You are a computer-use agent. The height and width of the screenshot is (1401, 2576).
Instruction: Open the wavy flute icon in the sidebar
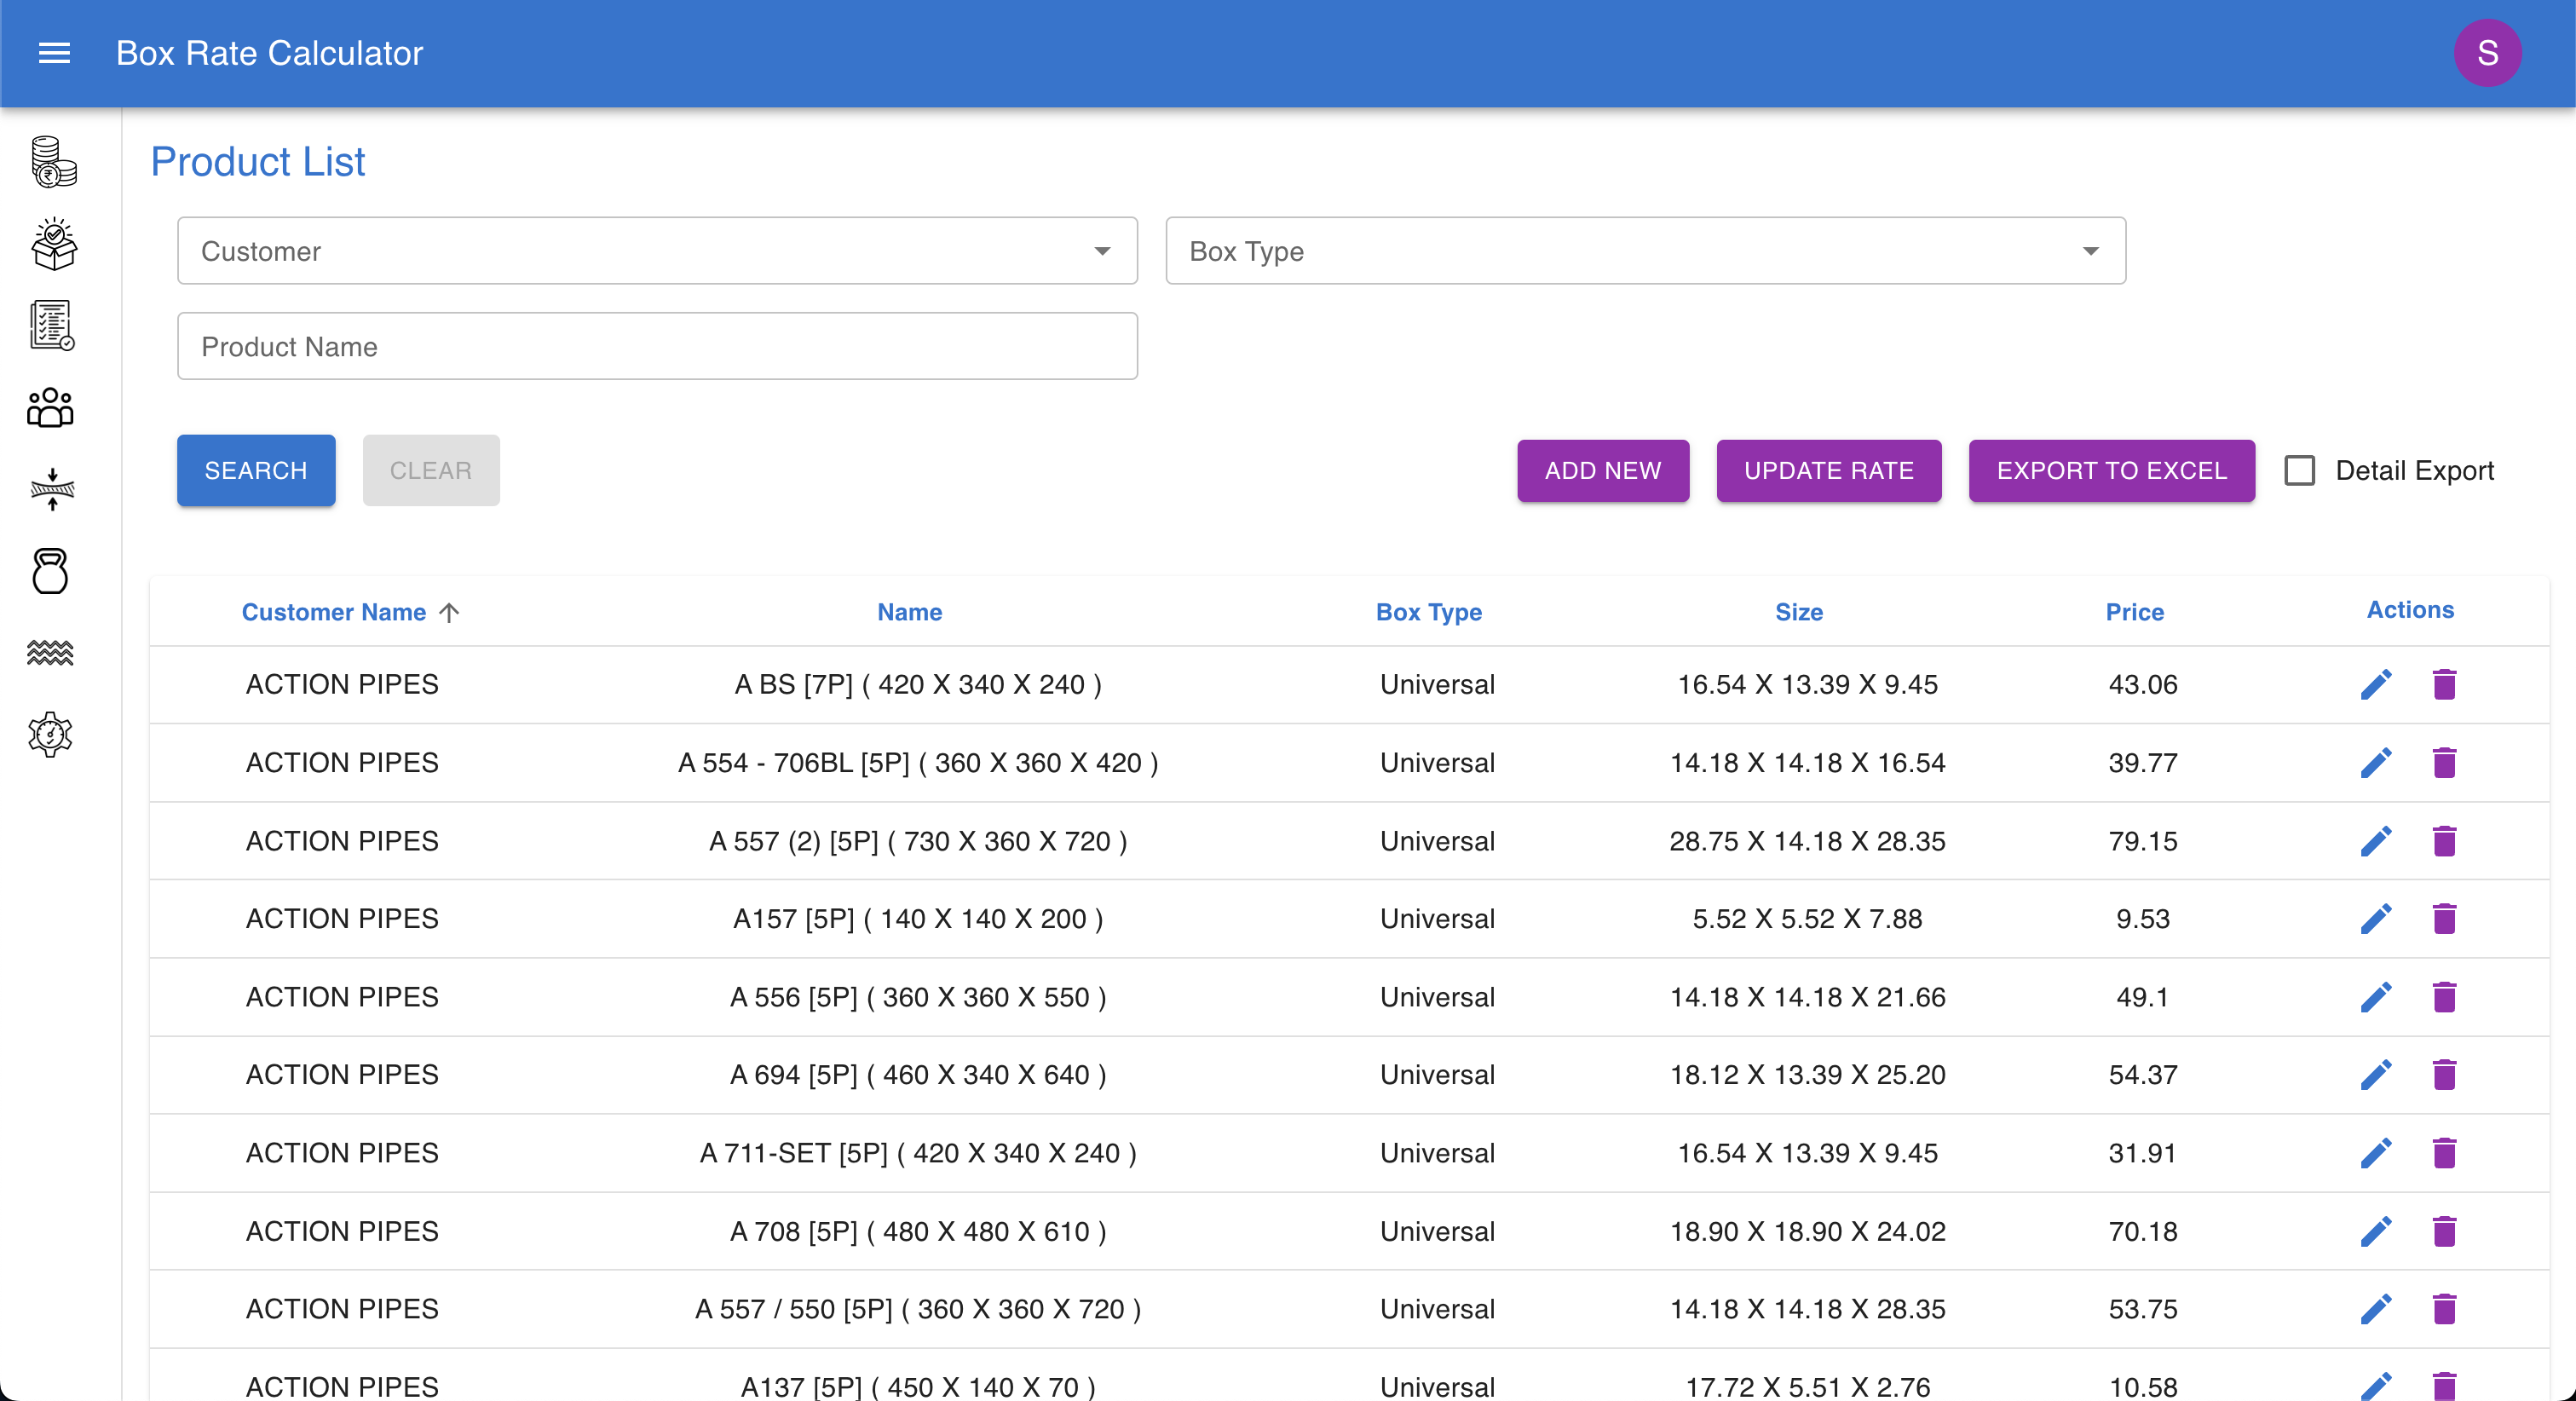tap(50, 653)
